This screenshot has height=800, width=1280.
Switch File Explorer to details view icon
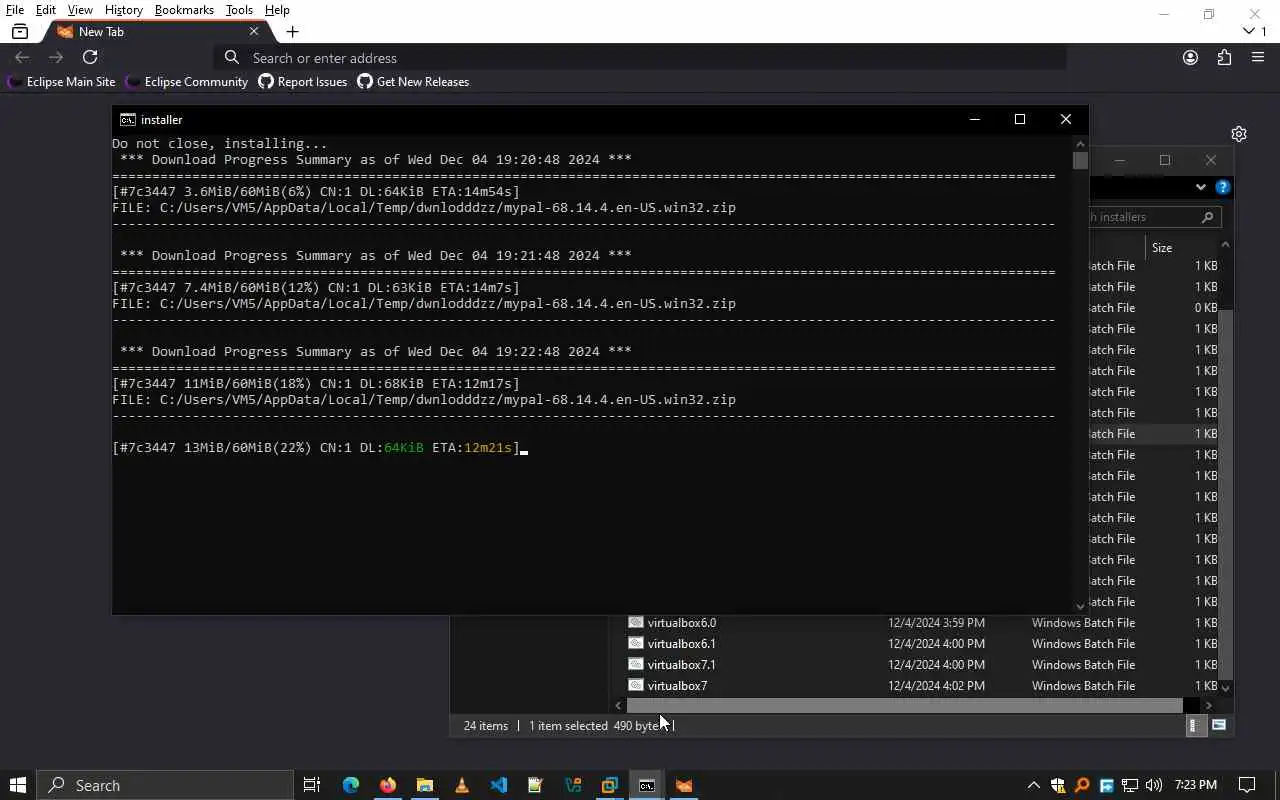(1193, 726)
